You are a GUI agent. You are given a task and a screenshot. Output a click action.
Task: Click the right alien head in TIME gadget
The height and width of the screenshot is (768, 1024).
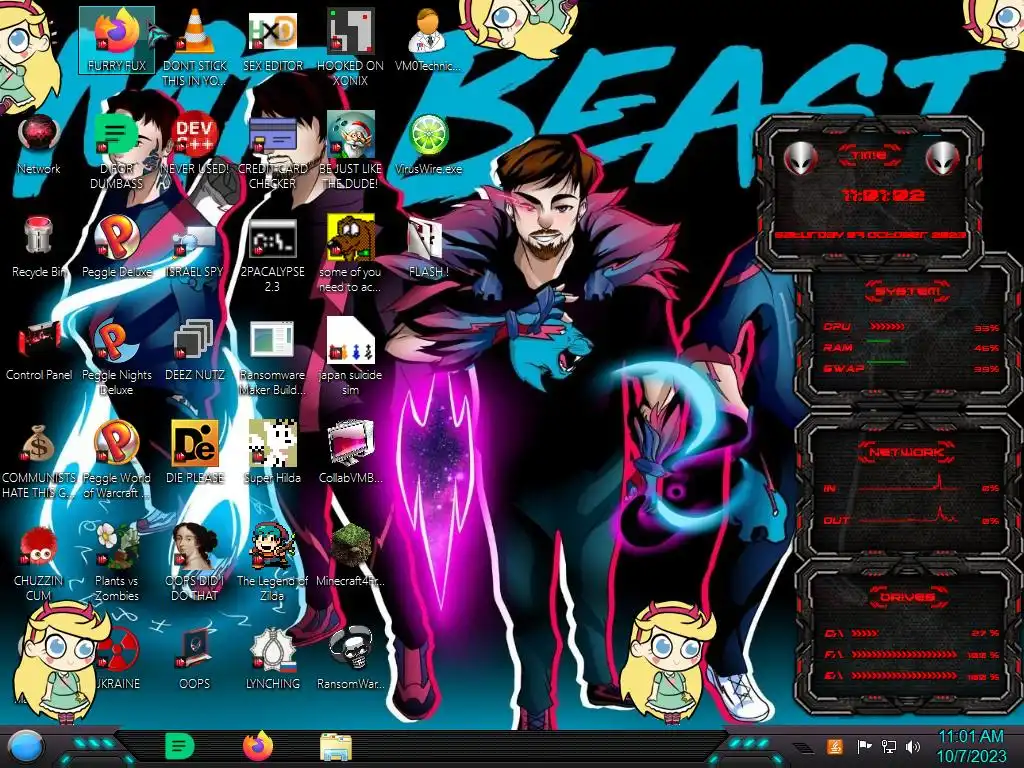point(942,157)
